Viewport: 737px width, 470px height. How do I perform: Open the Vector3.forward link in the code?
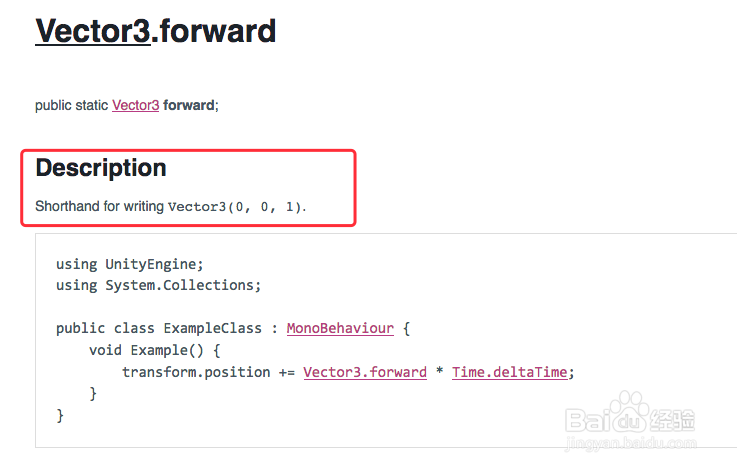tap(365, 372)
